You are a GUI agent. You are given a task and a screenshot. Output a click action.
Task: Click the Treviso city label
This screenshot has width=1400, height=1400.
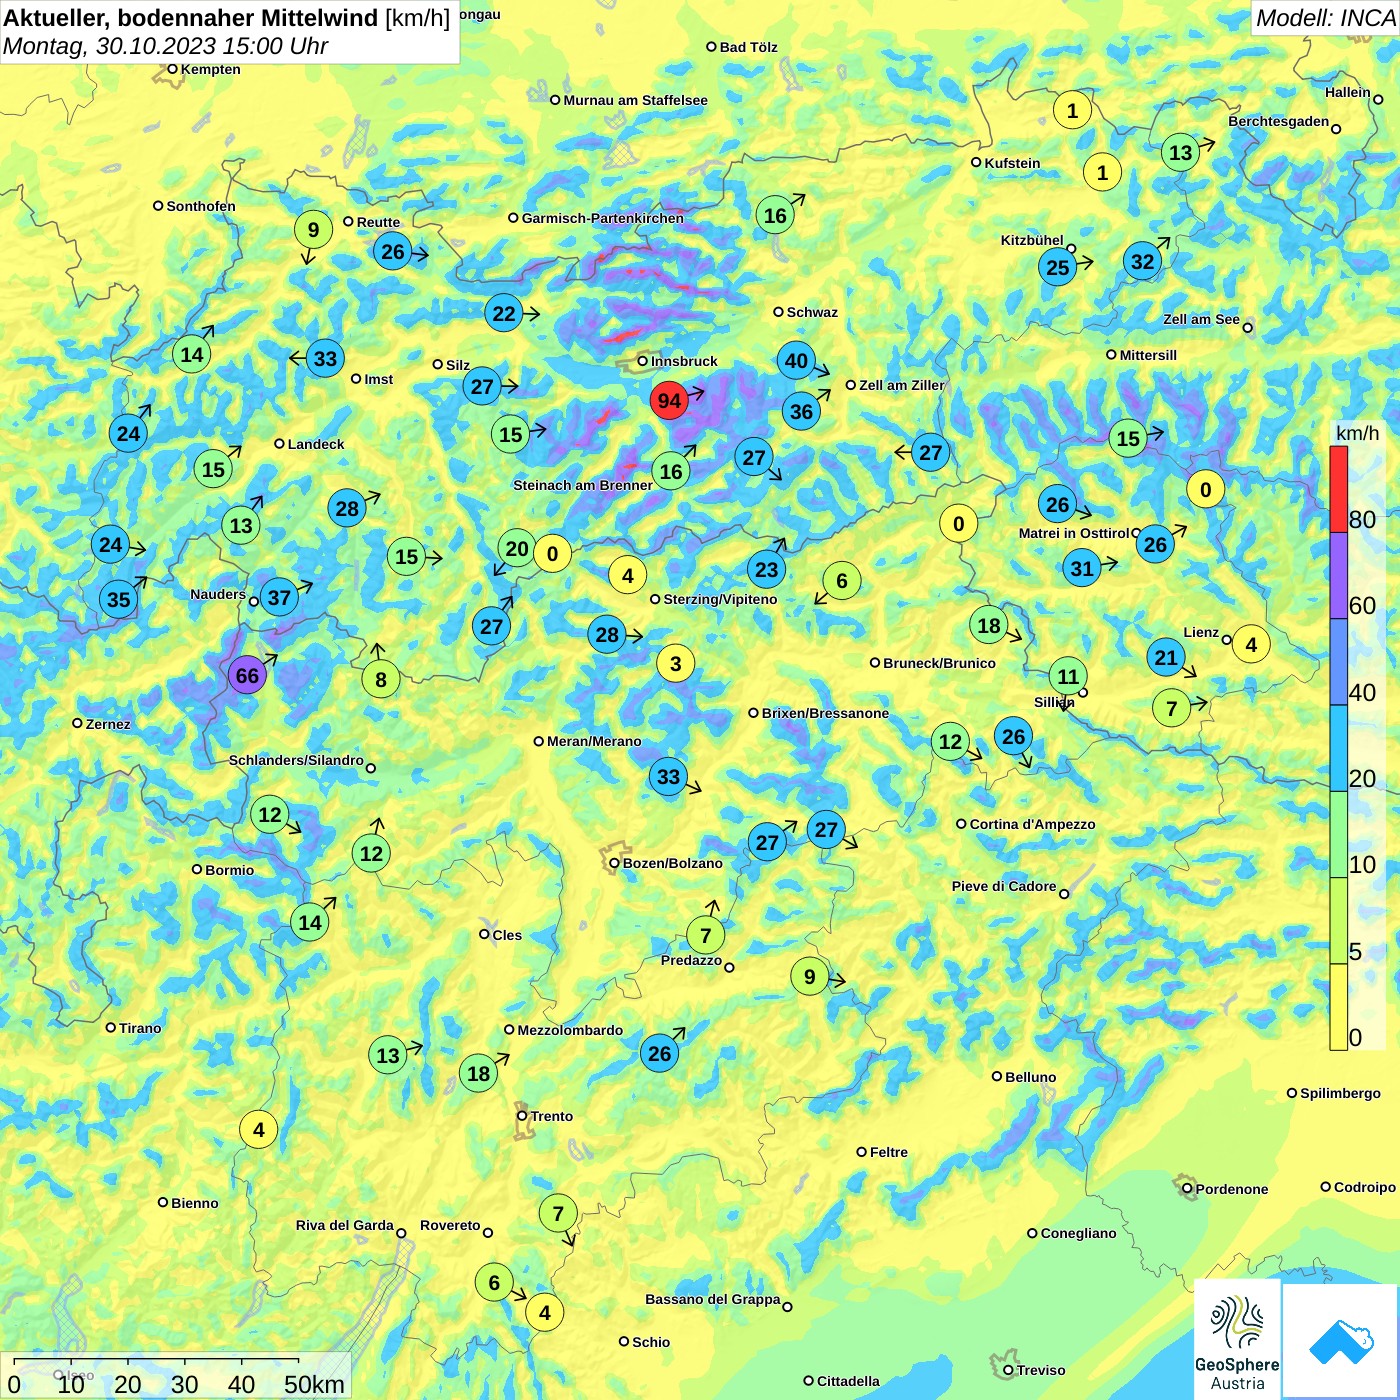coord(1040,1370)
